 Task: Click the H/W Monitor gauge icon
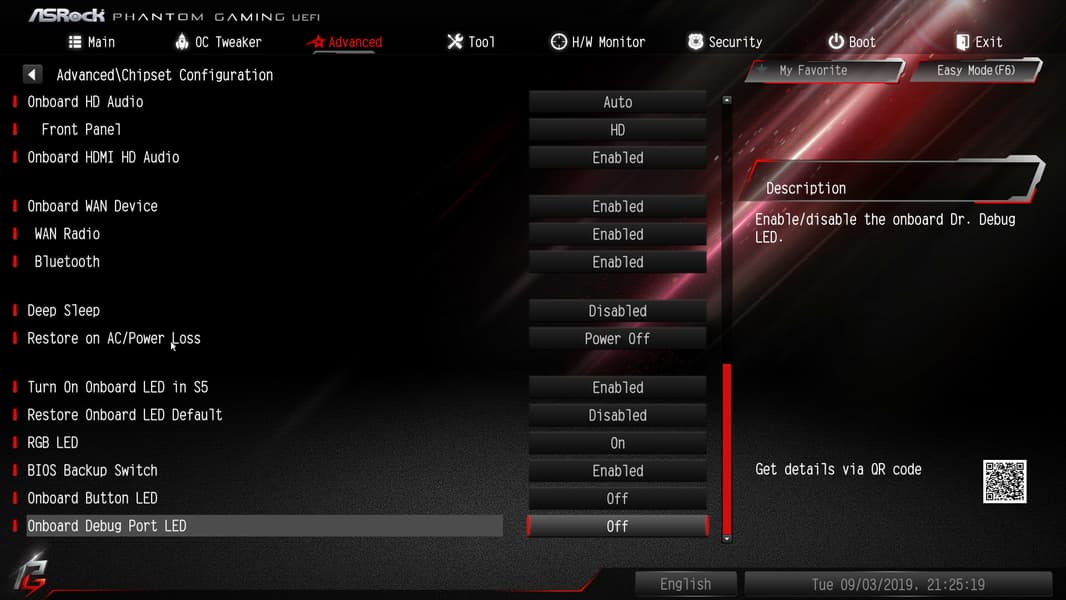click(x=558, y=42)
